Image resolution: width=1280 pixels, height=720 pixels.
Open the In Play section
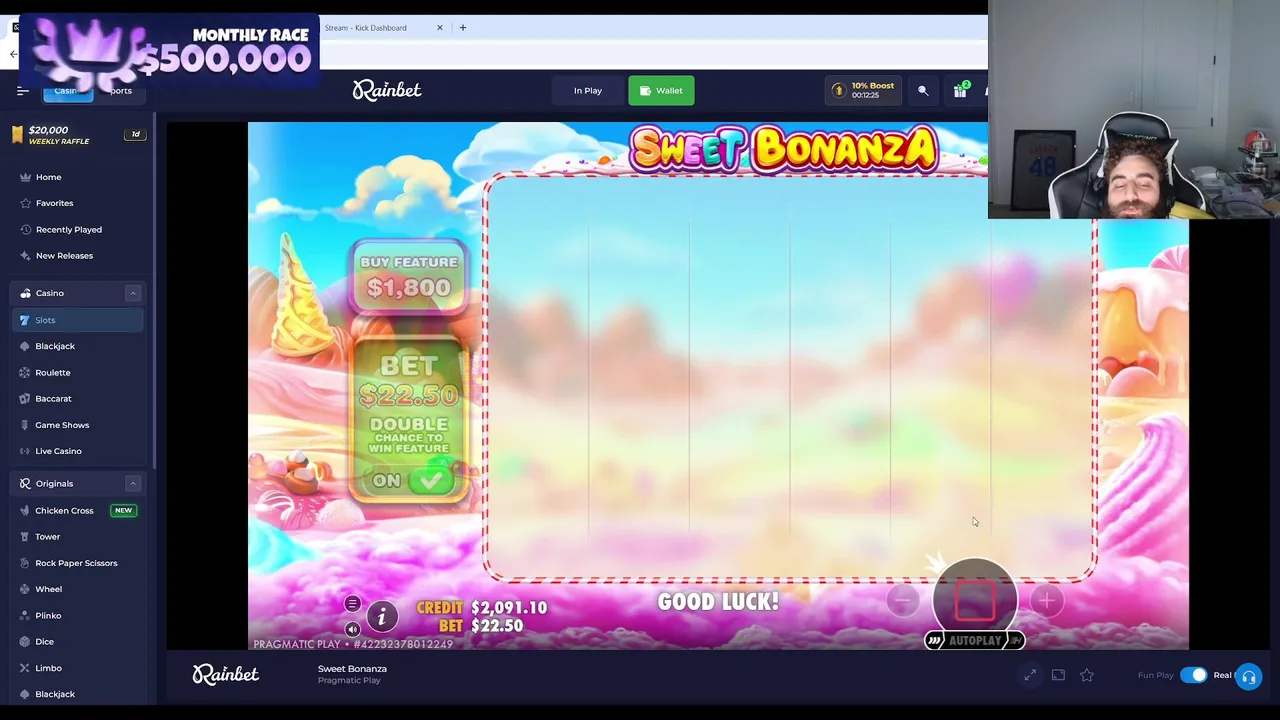[x=588, y=91]
